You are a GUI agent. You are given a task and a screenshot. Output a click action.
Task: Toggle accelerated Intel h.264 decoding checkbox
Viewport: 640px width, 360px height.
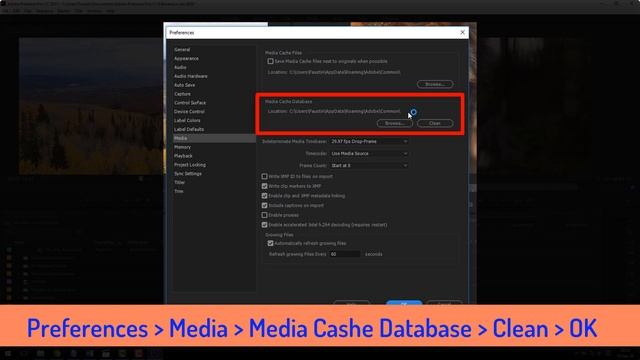[x=264, y=225]
